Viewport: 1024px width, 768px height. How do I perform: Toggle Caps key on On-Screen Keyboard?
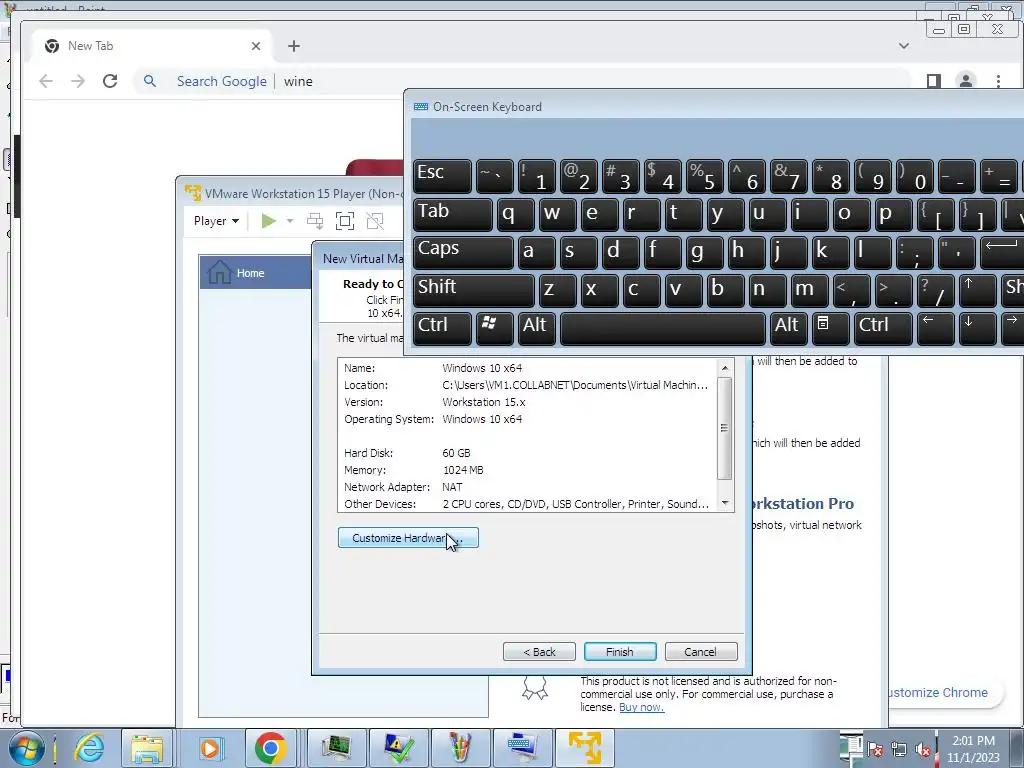tap(463, 252)
